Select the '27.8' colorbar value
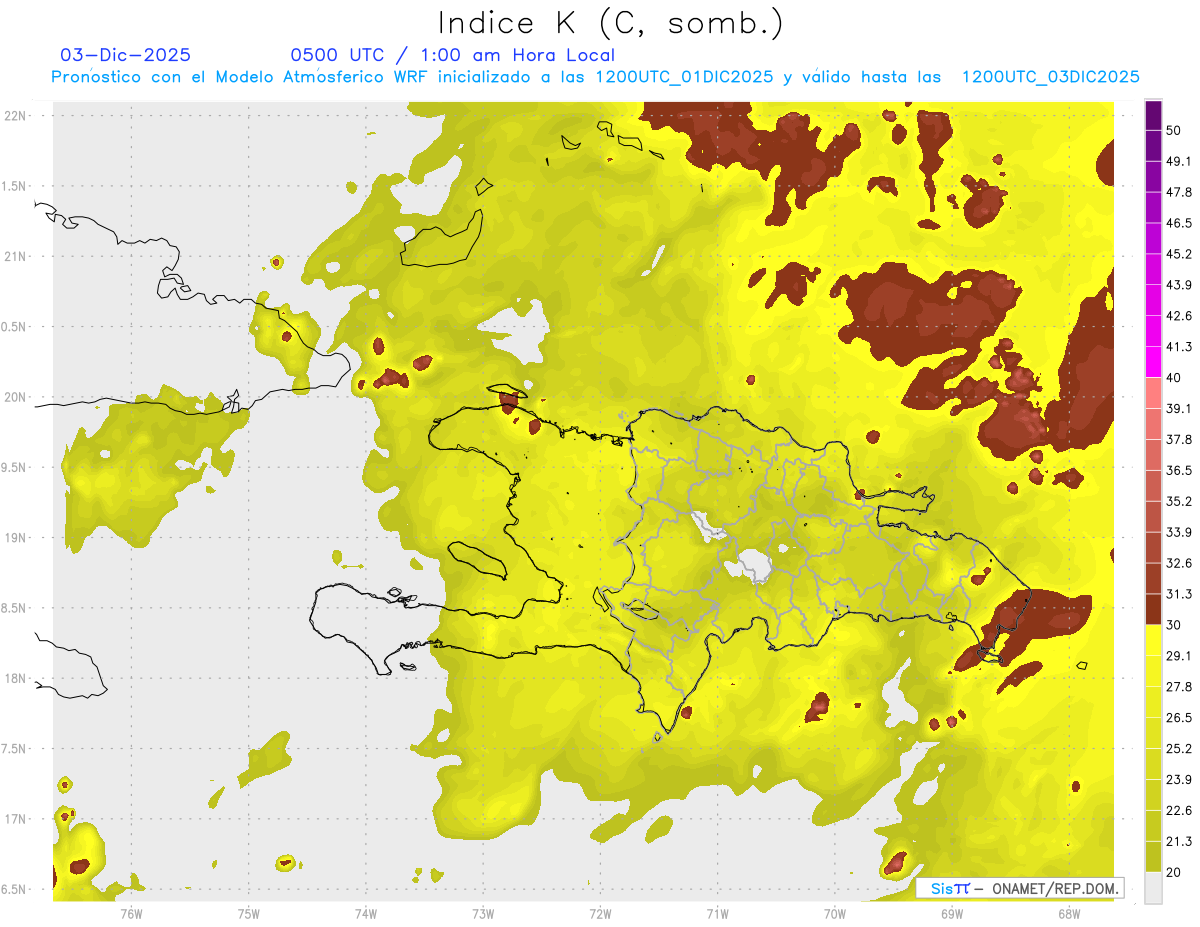1200x927 pixels. (1179, 686)
